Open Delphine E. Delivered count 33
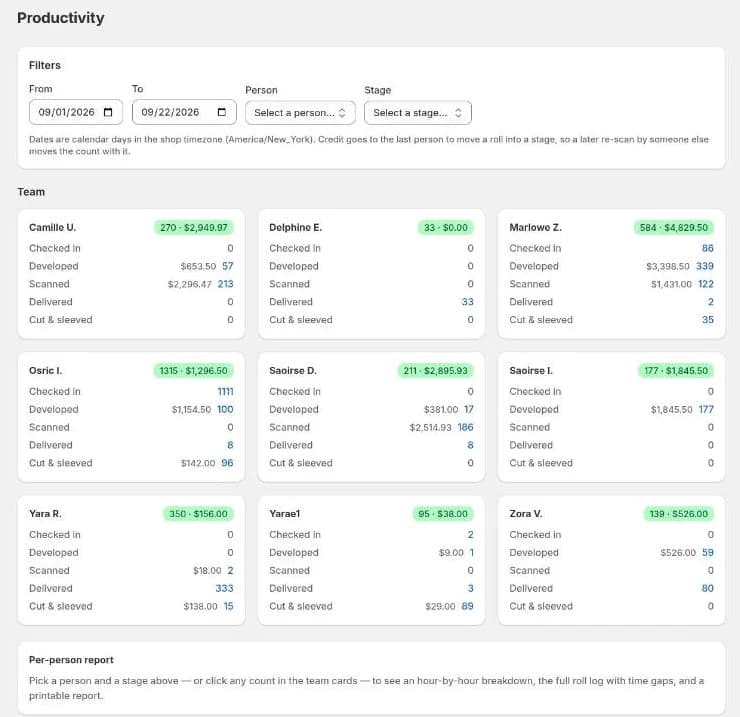The image size is (740, 717). pos(467,302)
